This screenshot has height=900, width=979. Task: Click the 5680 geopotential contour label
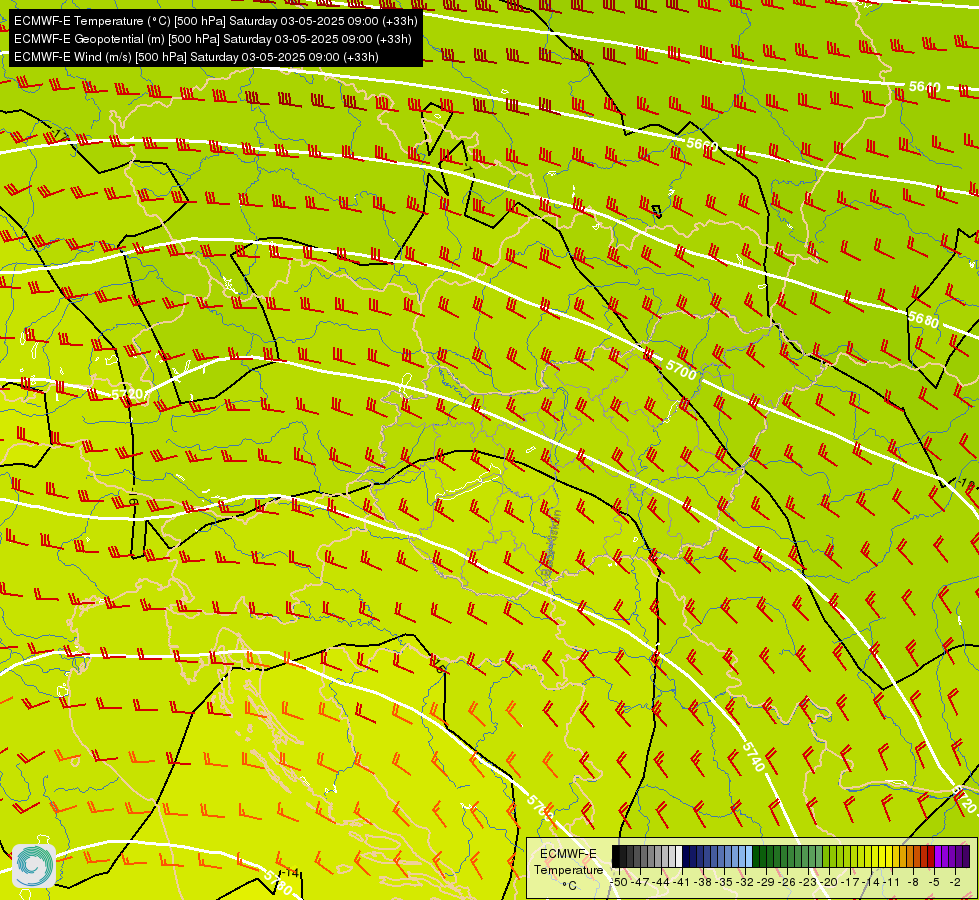click(923, 319)
